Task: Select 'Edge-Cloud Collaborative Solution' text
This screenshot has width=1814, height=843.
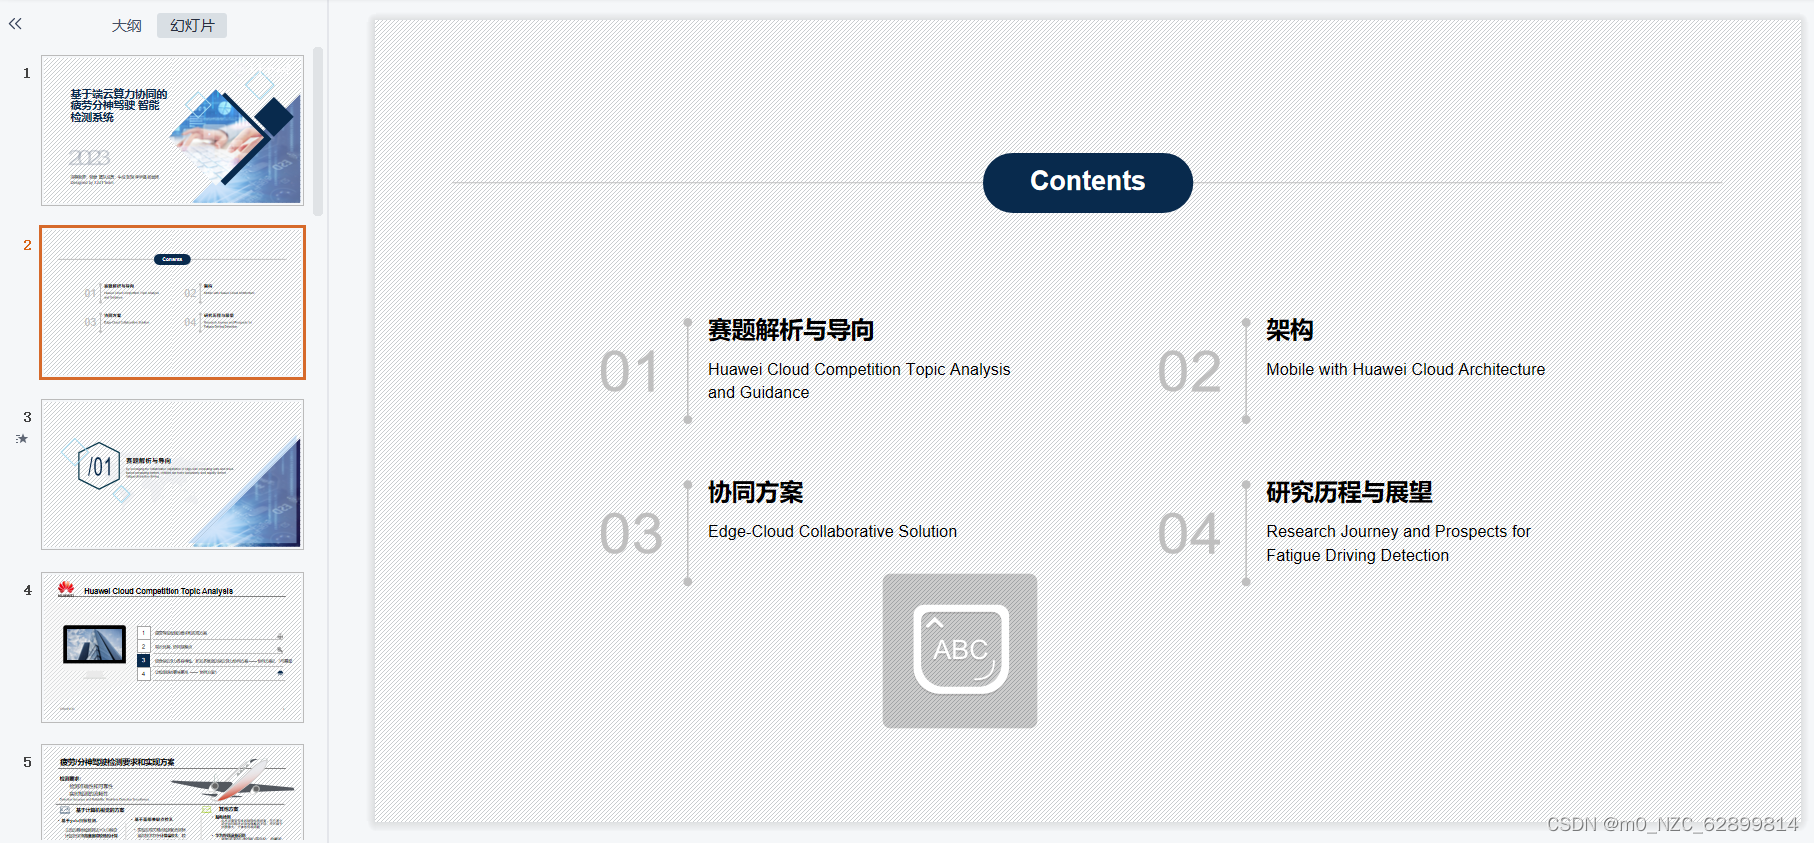Action: 832,531
